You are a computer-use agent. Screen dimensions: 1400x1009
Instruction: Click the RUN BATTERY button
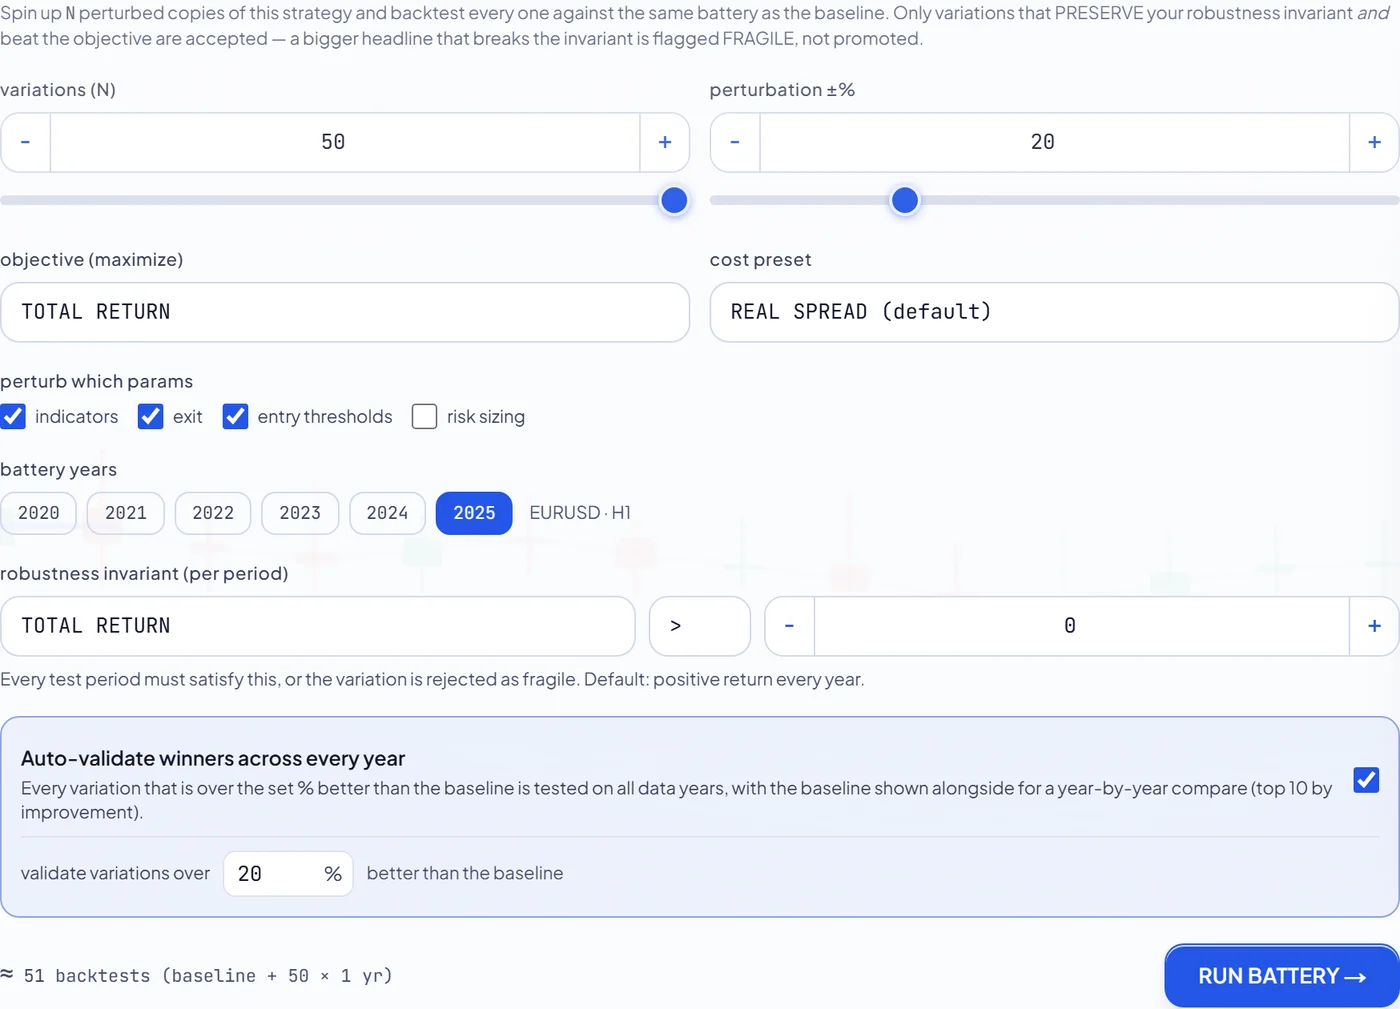coord(1282,976)
